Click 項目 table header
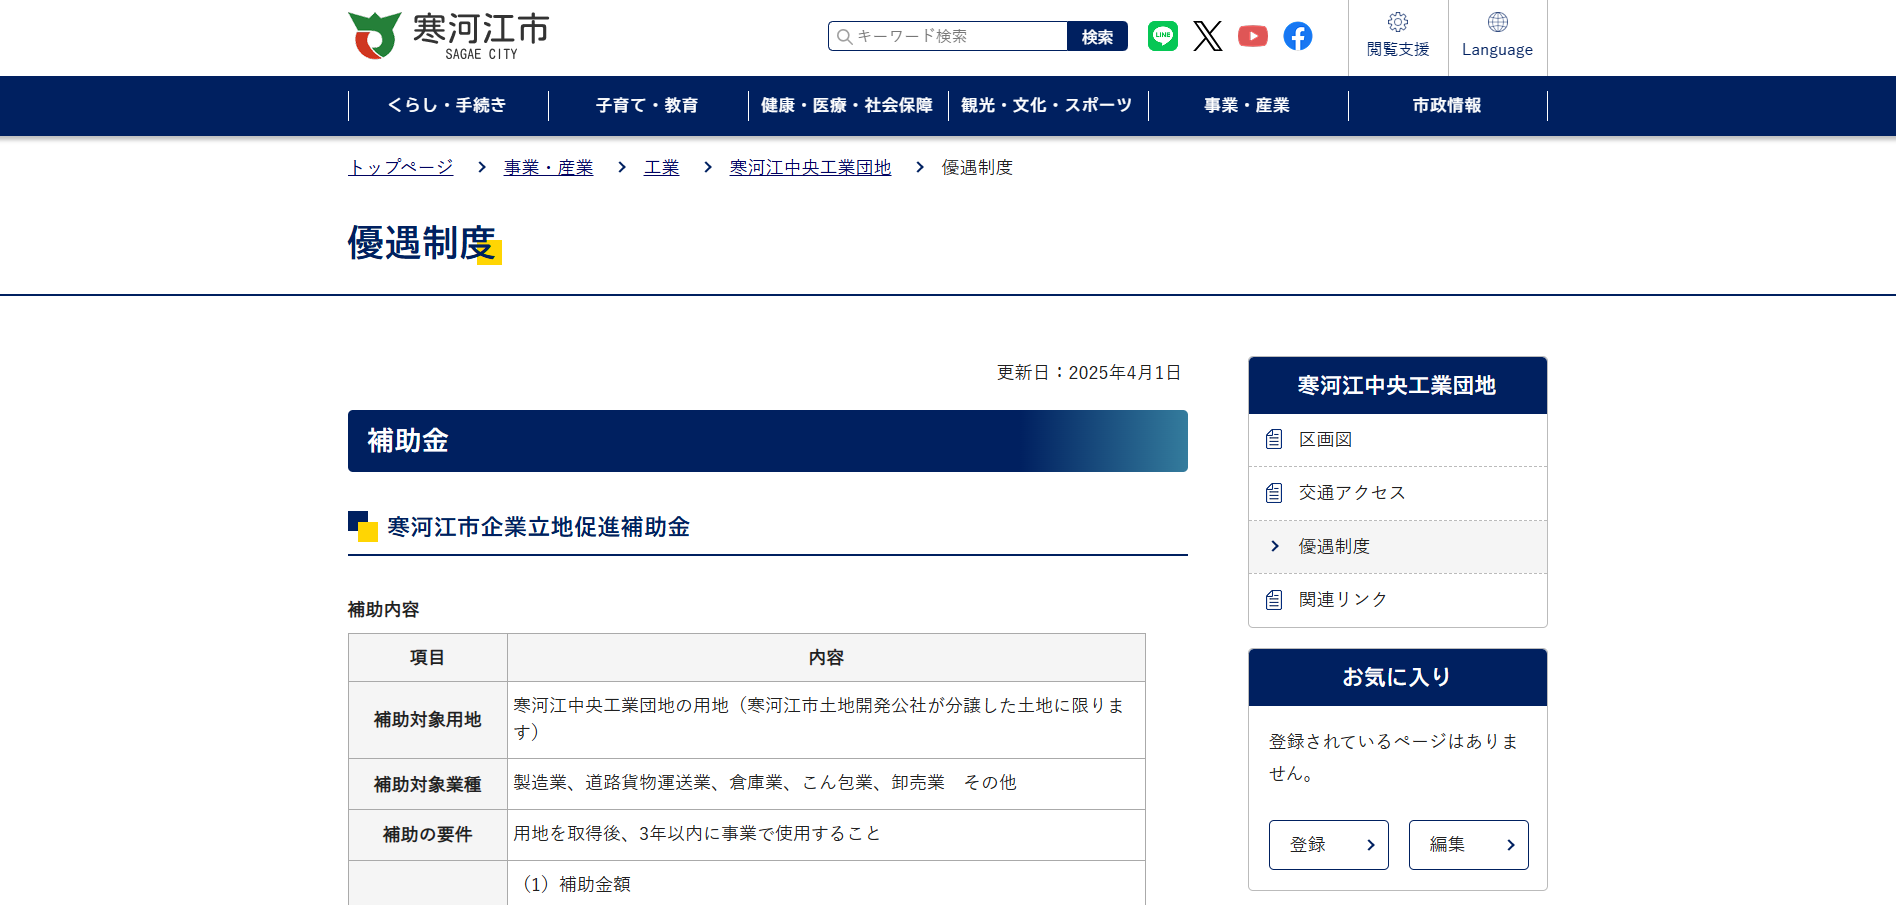Screen dimensions: 1896x905 (428, 658)
